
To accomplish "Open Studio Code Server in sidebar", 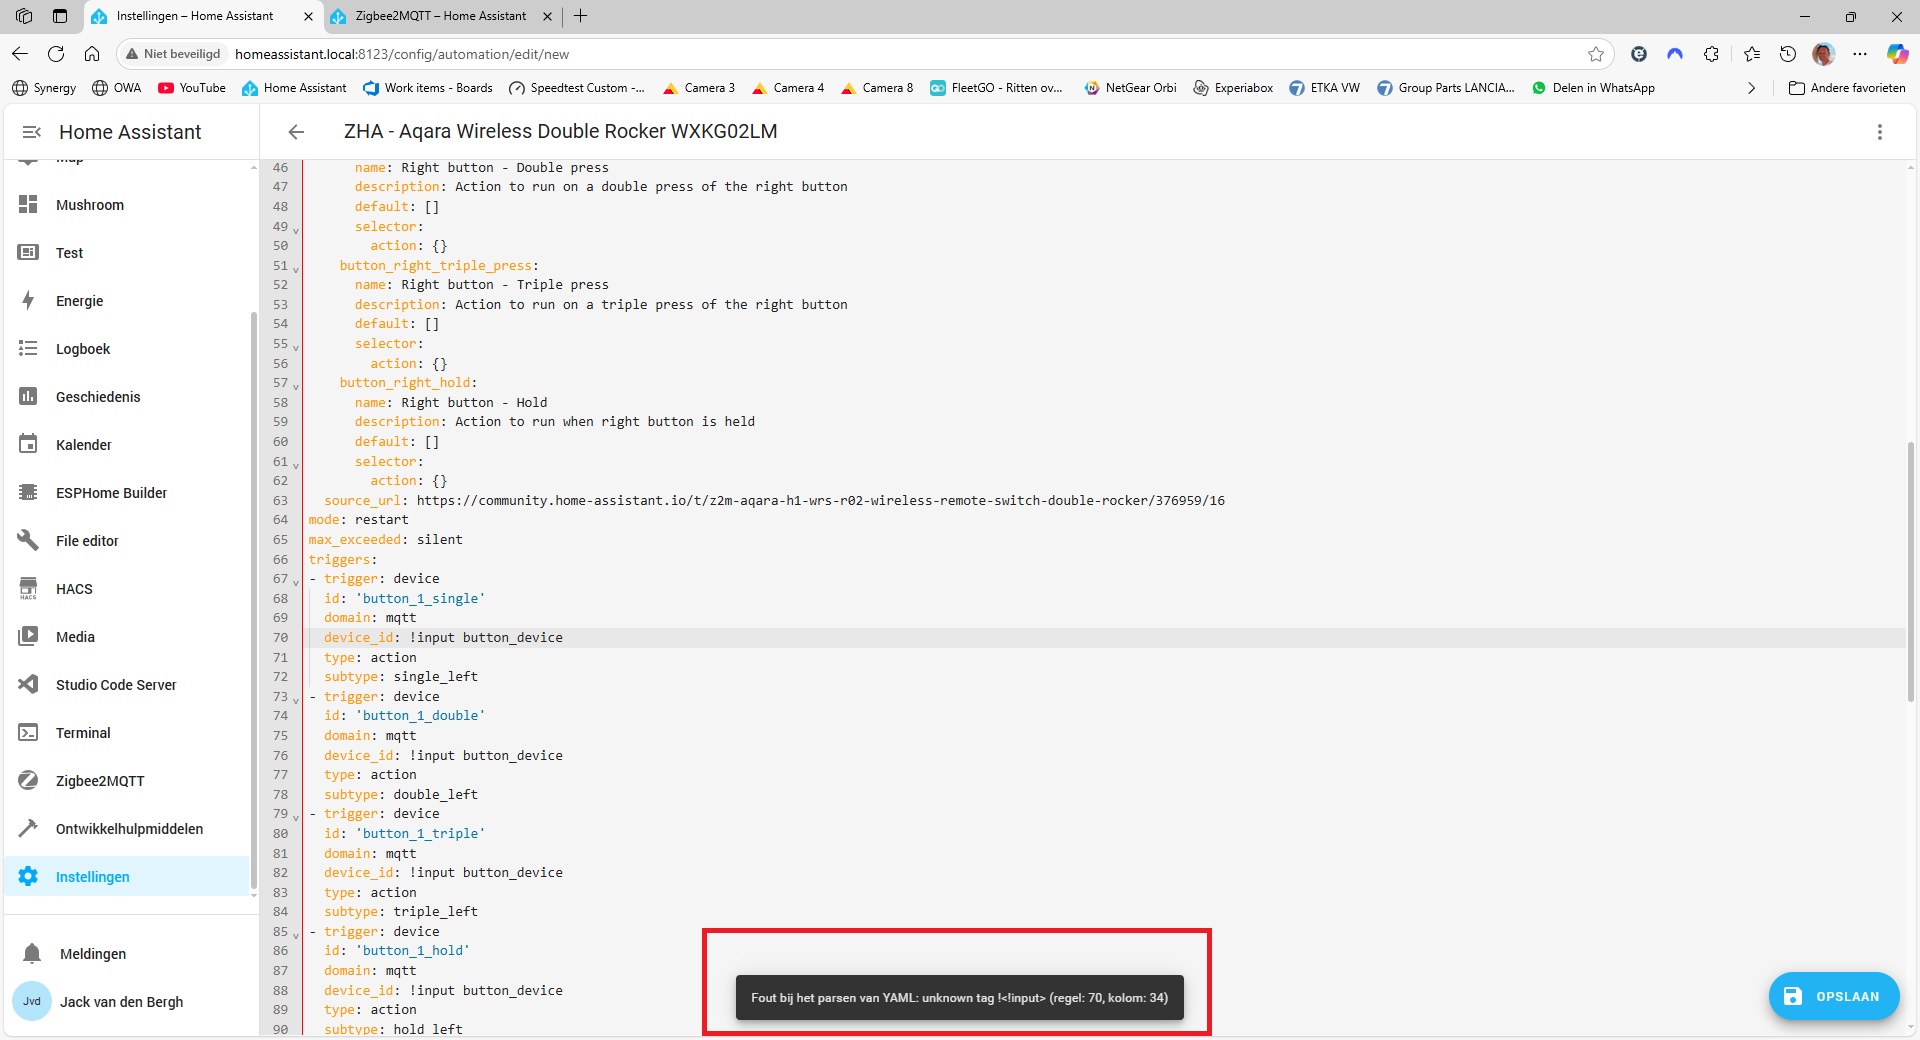I will click(127, 685).
